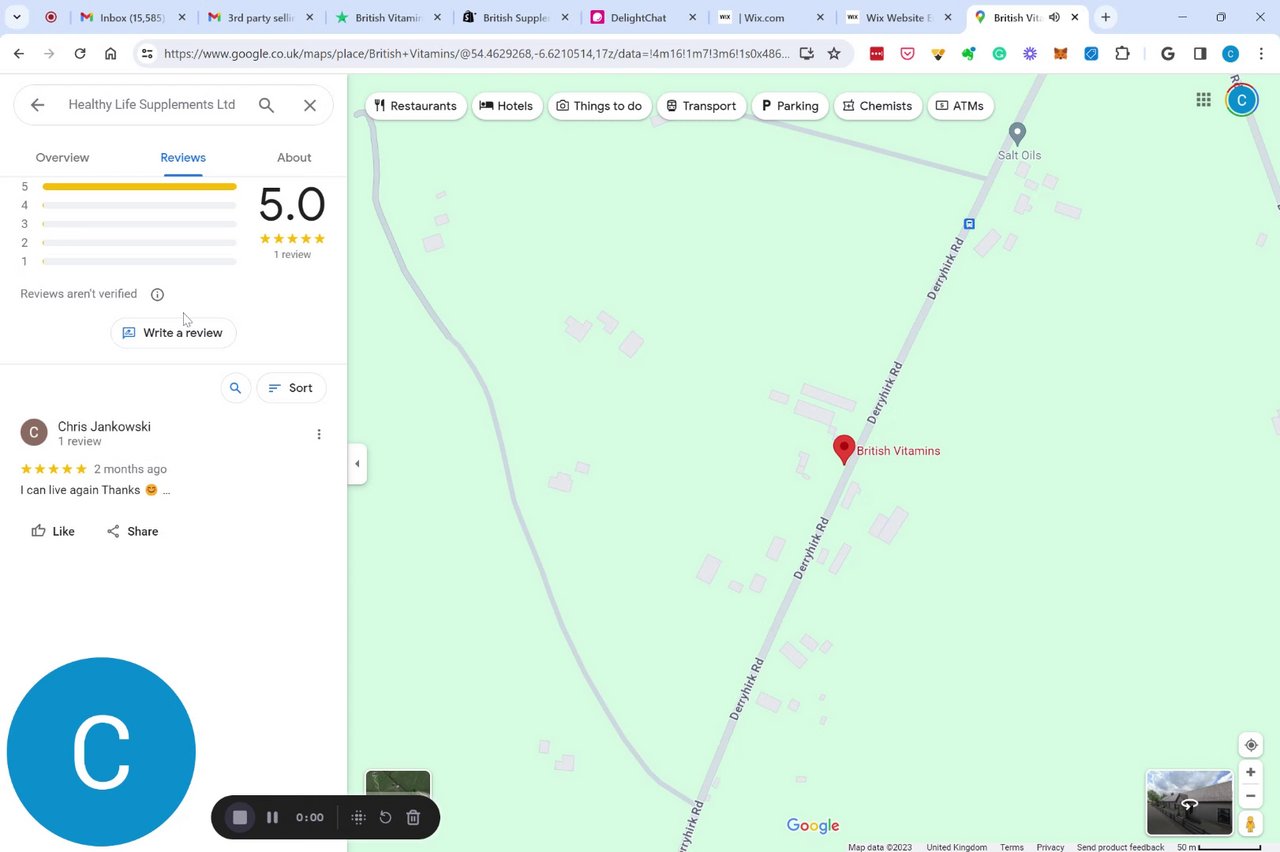Reload the browser page
The image size is (1280, 852).
(80, 54)
